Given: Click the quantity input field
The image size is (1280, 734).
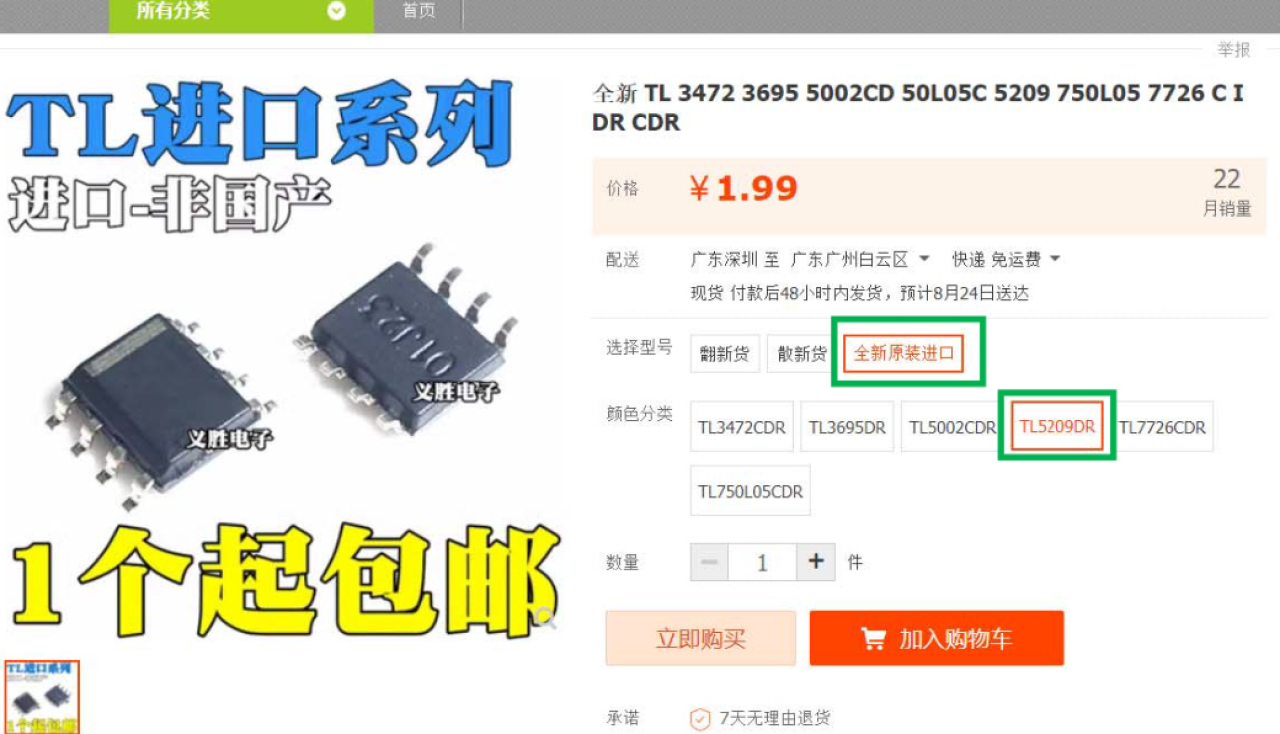Looking at the screenshot, I should coord(762,562).
